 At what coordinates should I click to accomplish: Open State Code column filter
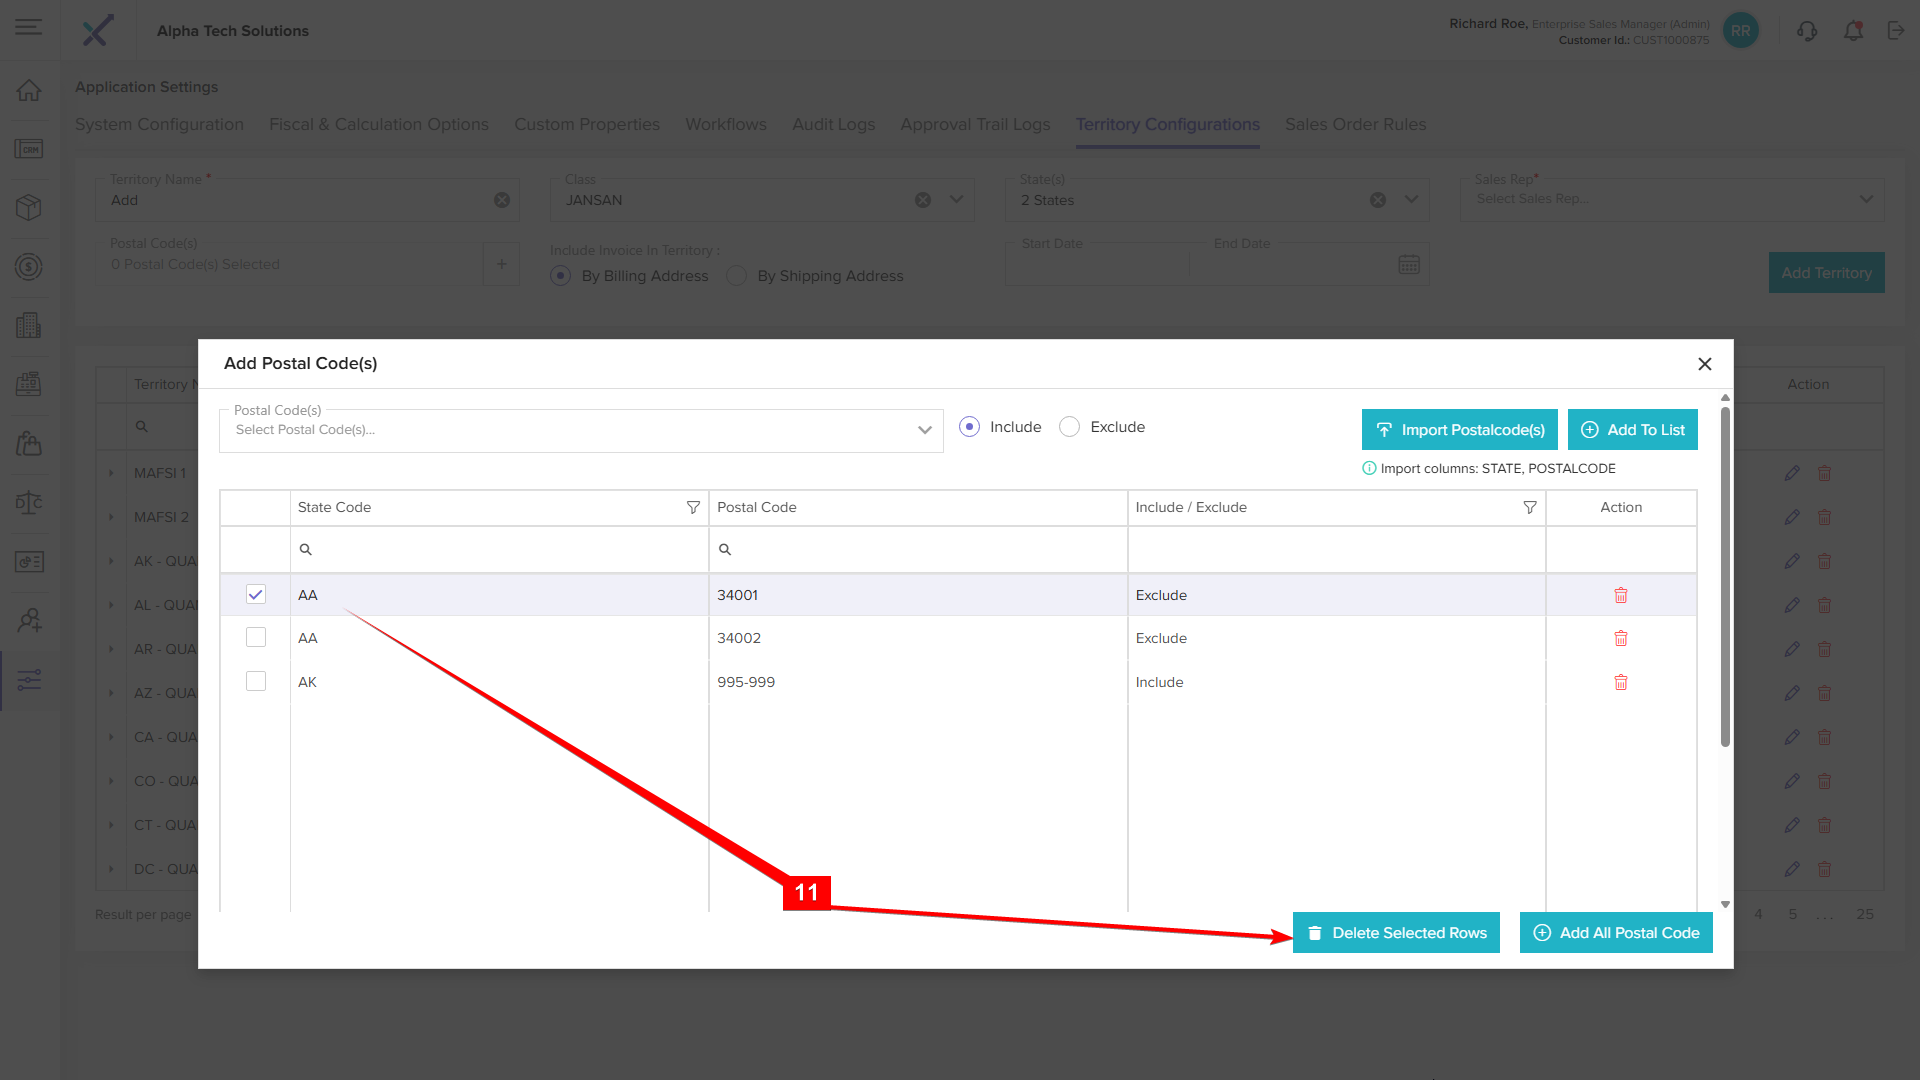coord(693,508)
